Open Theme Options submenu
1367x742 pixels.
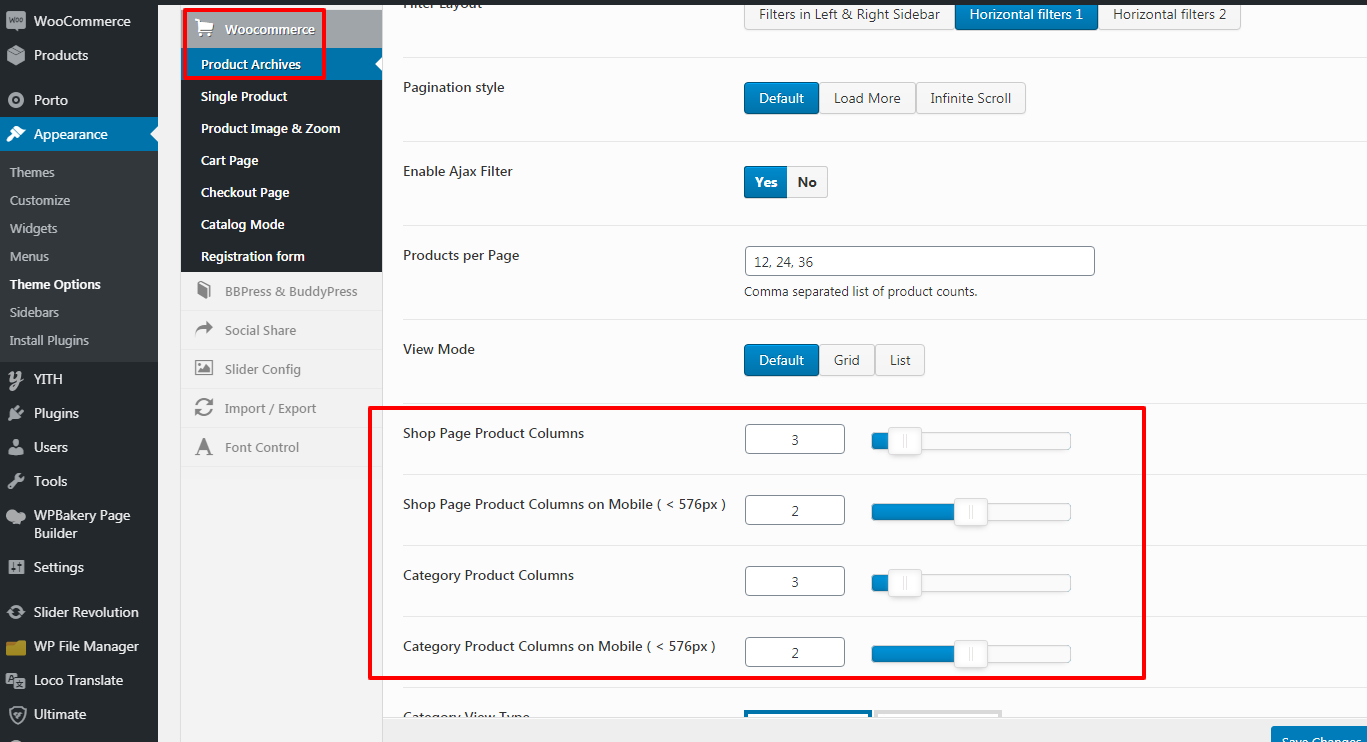[x=55, y=284]
